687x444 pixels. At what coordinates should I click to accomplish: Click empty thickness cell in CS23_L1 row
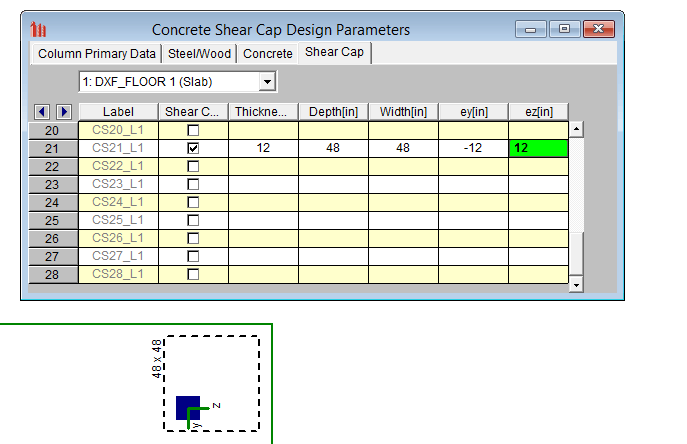tap(263, 184)
